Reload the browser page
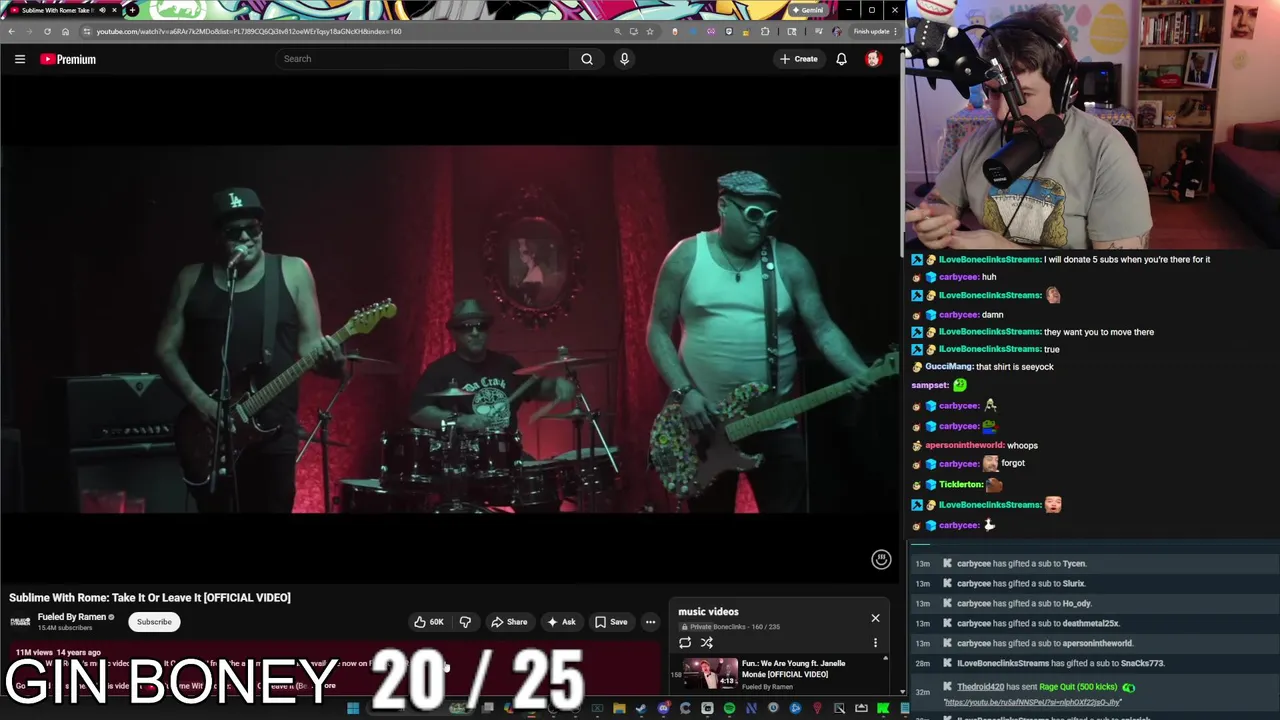1280x720 pixels. pyautogui.click(x=47, y=31)
